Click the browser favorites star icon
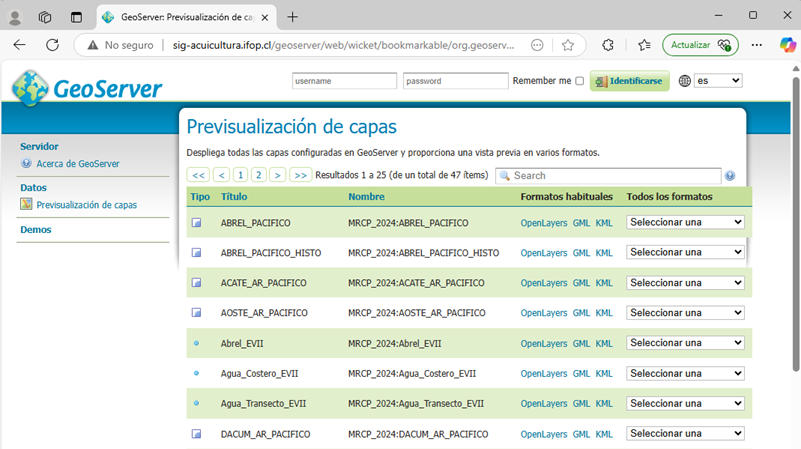Viewport: 801px width, 449px height. pyautogui.click(x=568, y=45)
